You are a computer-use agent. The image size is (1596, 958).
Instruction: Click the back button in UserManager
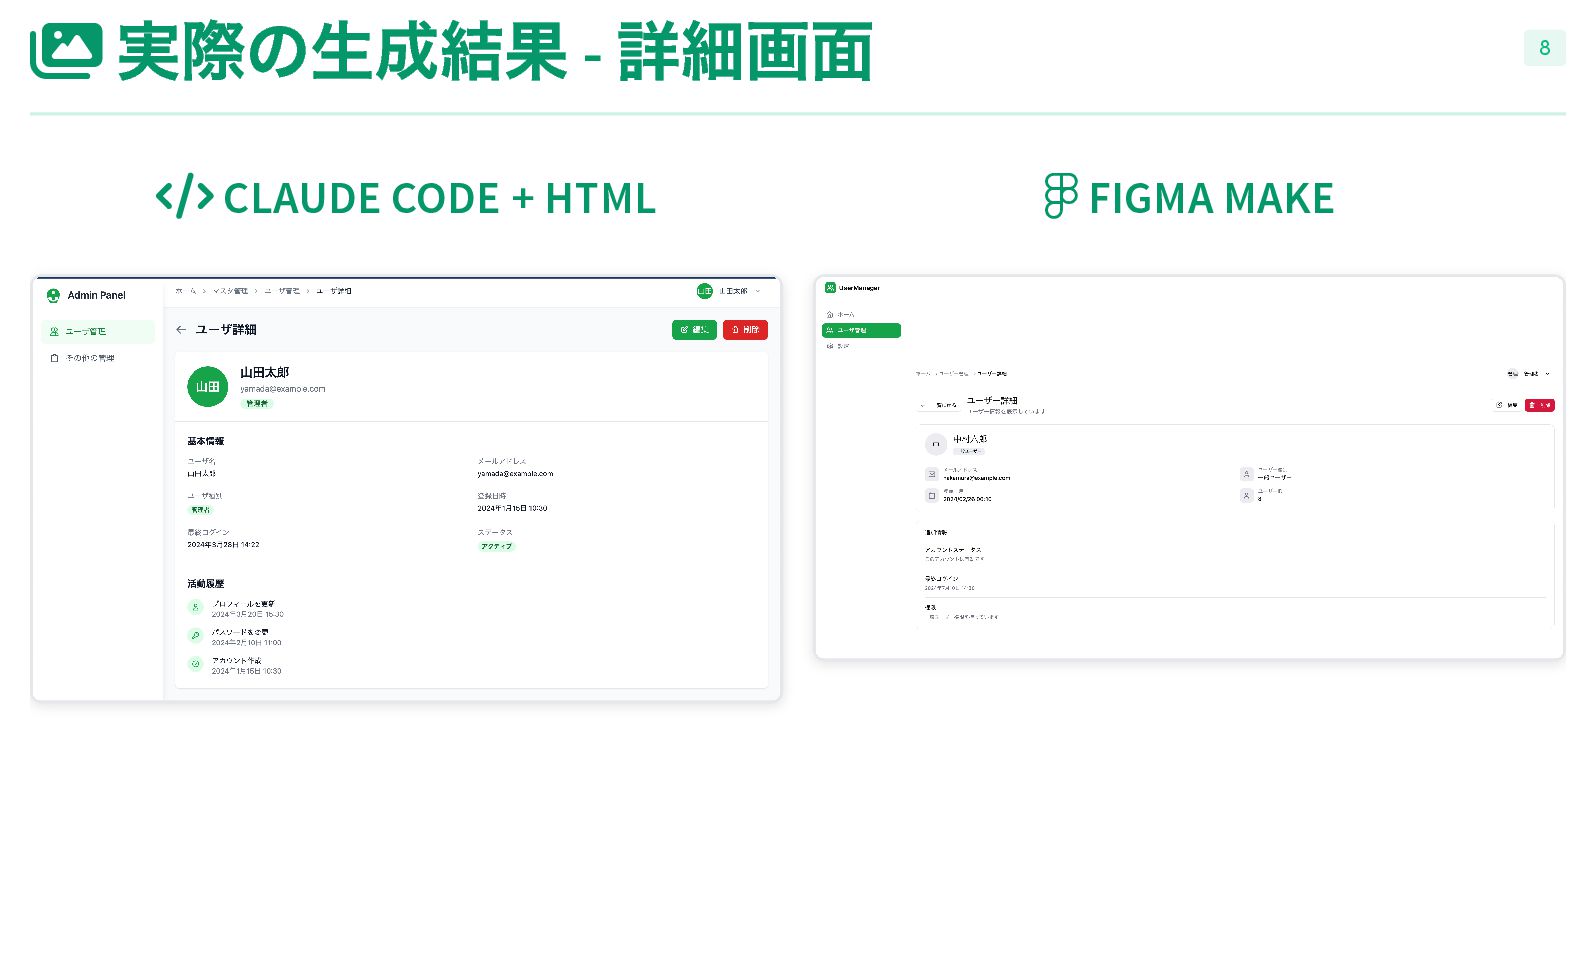coord(939,405)
